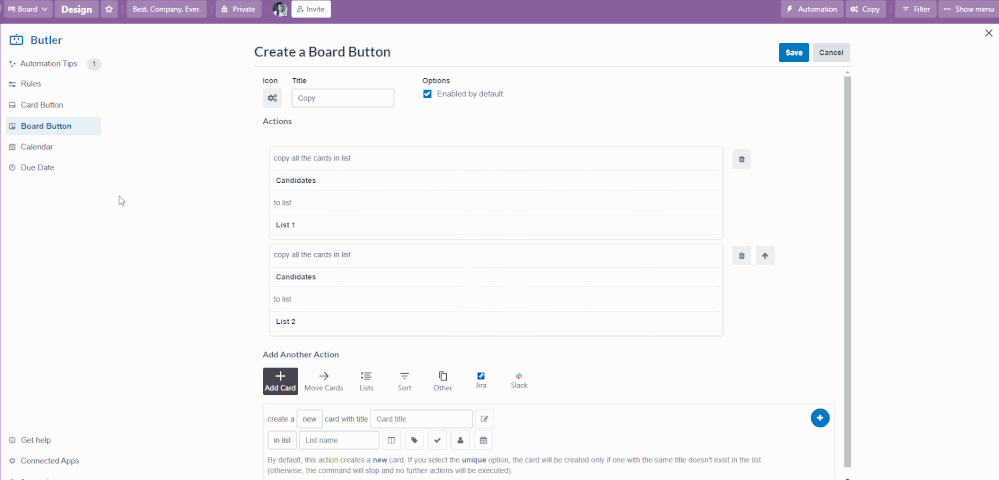Click the Private visibility button

239,10
